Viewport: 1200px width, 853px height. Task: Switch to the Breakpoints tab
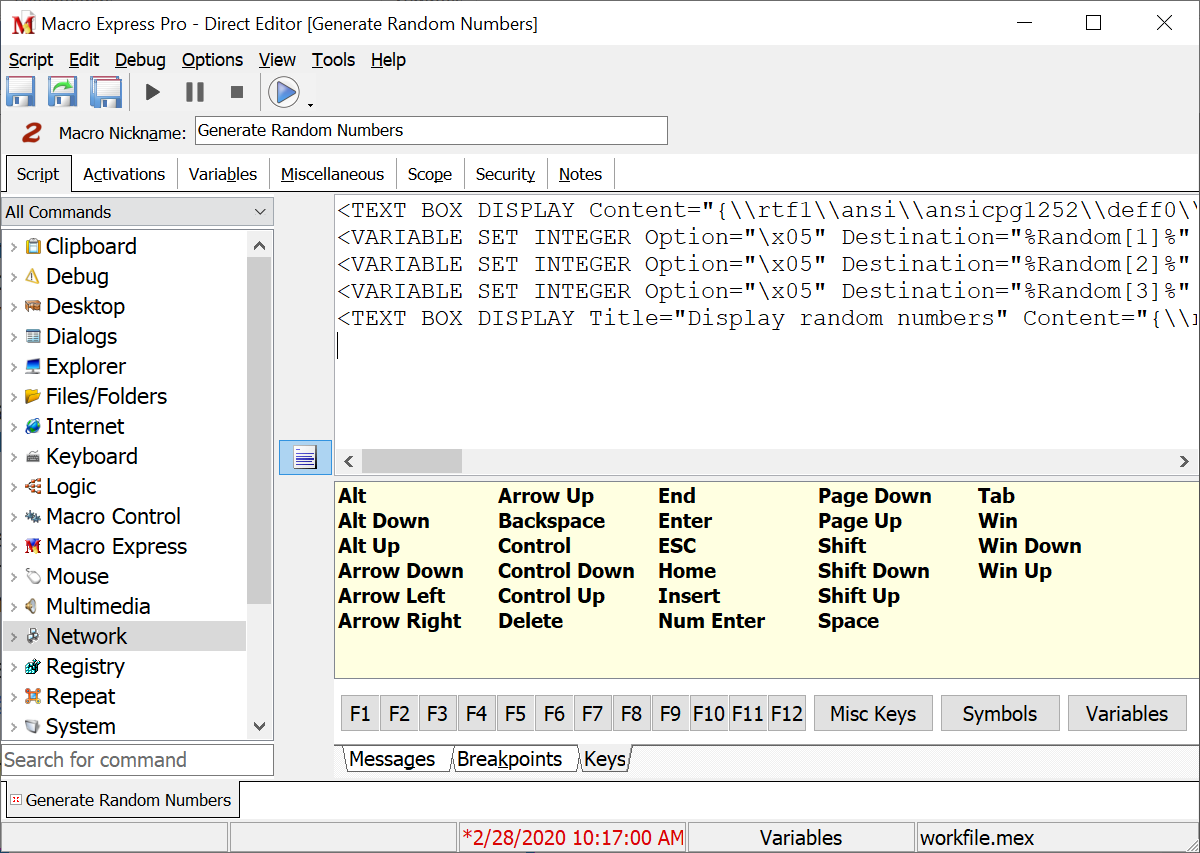point(509,759)
